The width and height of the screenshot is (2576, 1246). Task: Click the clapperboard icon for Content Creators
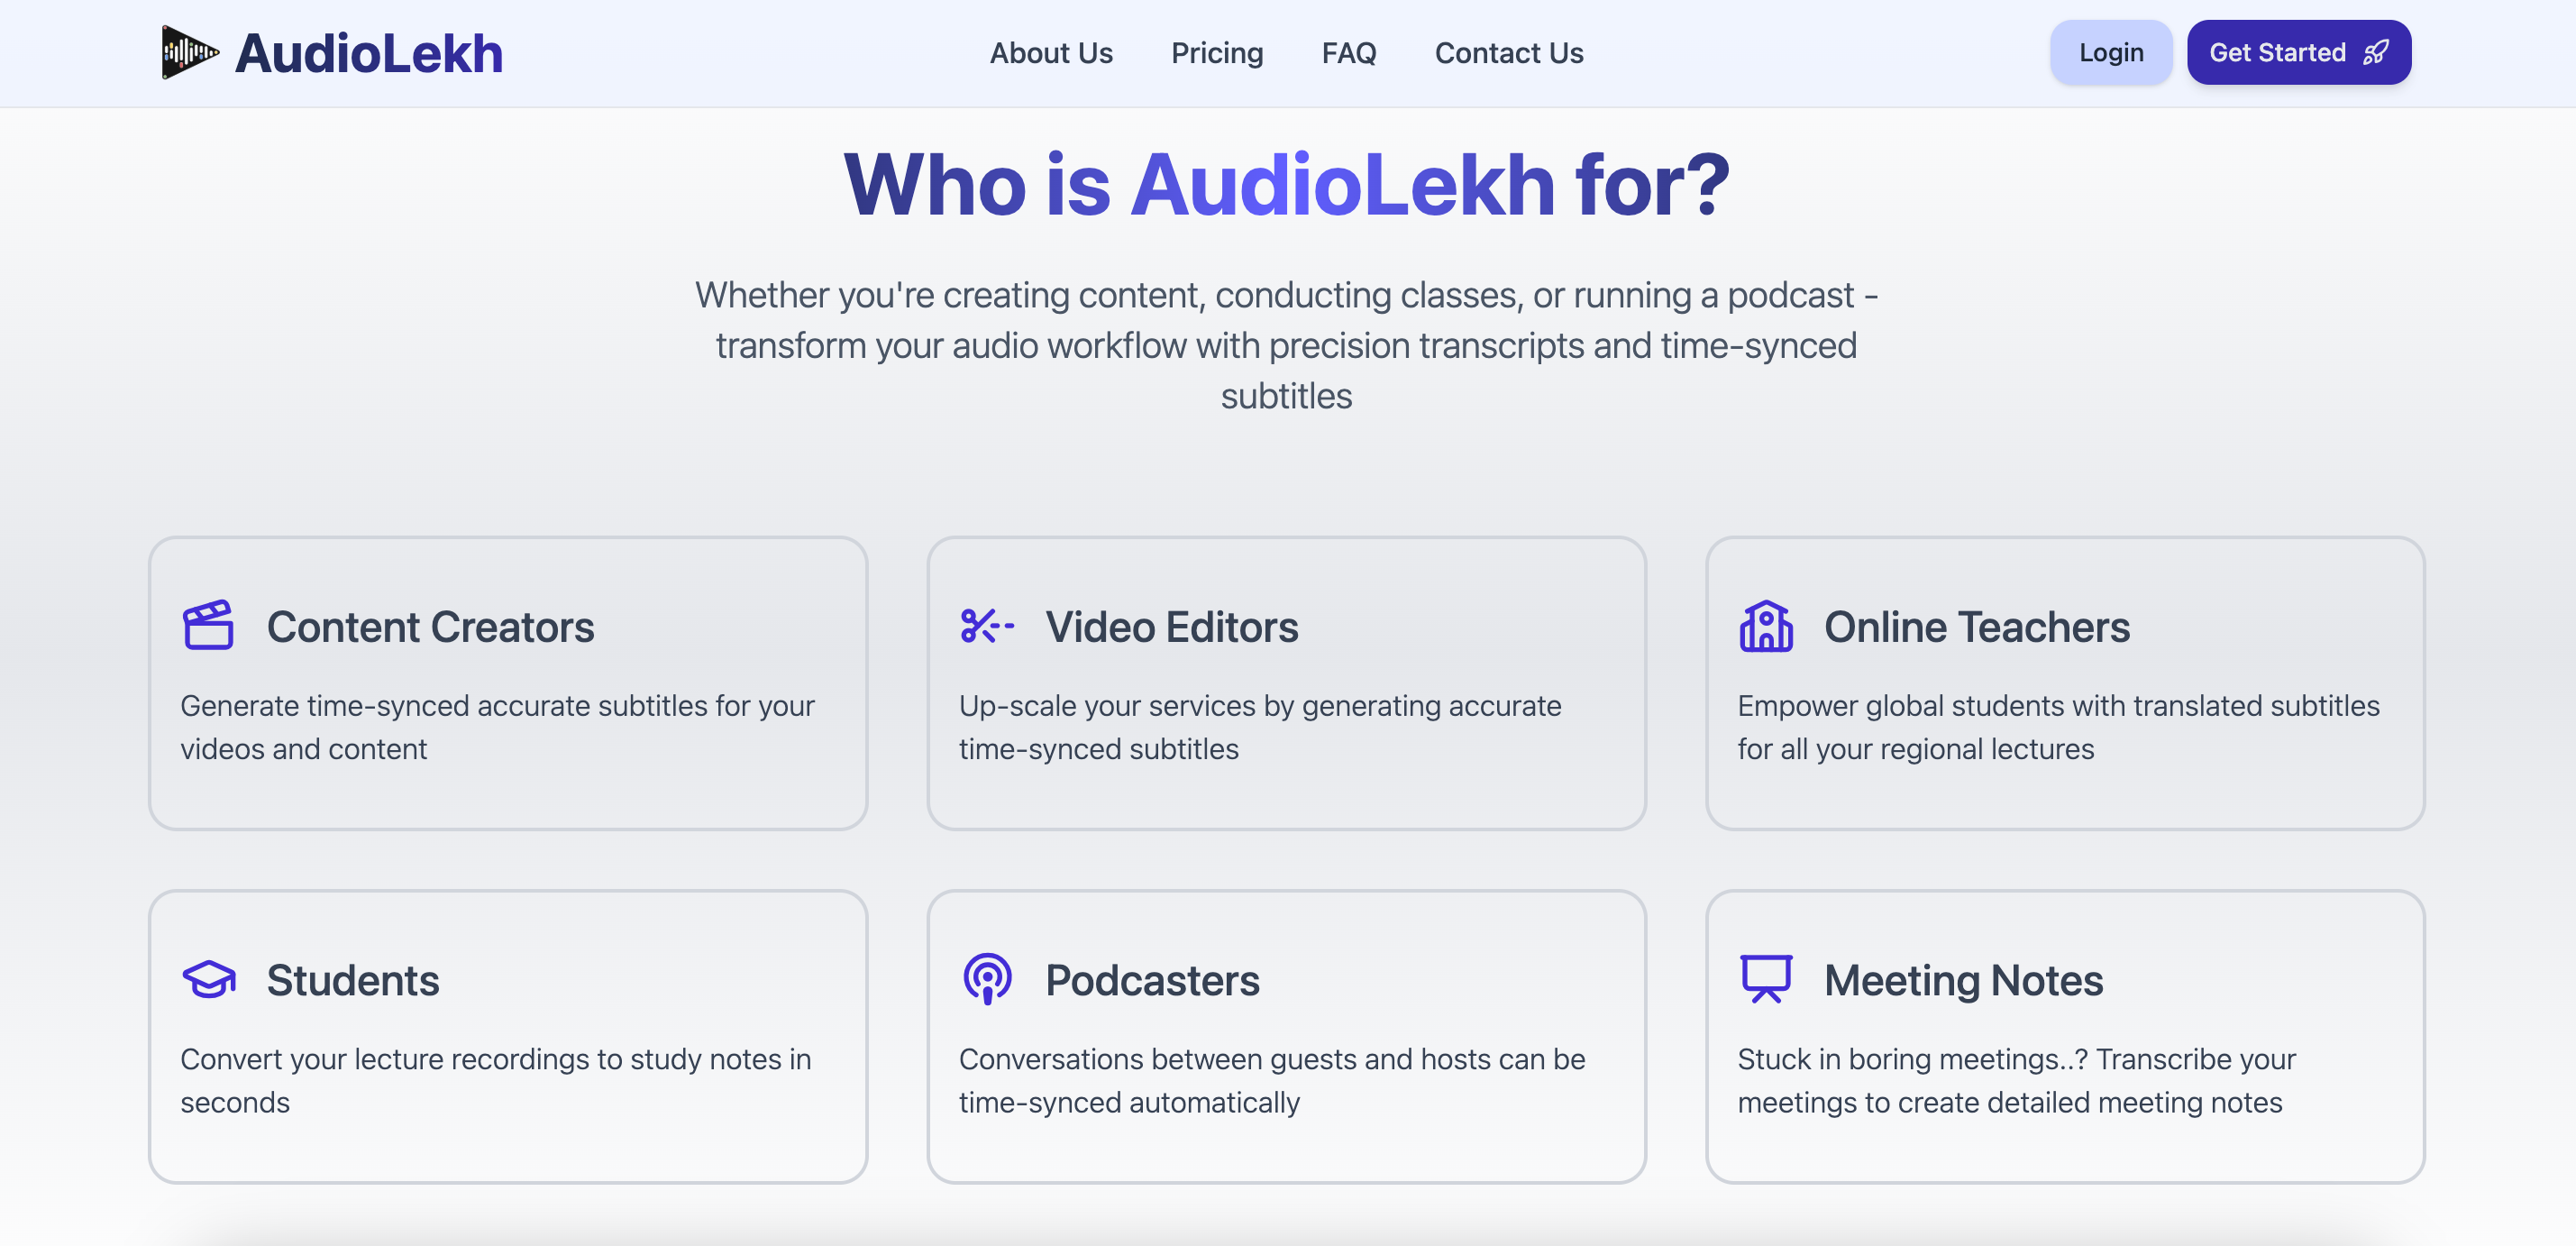coord(208,626)
